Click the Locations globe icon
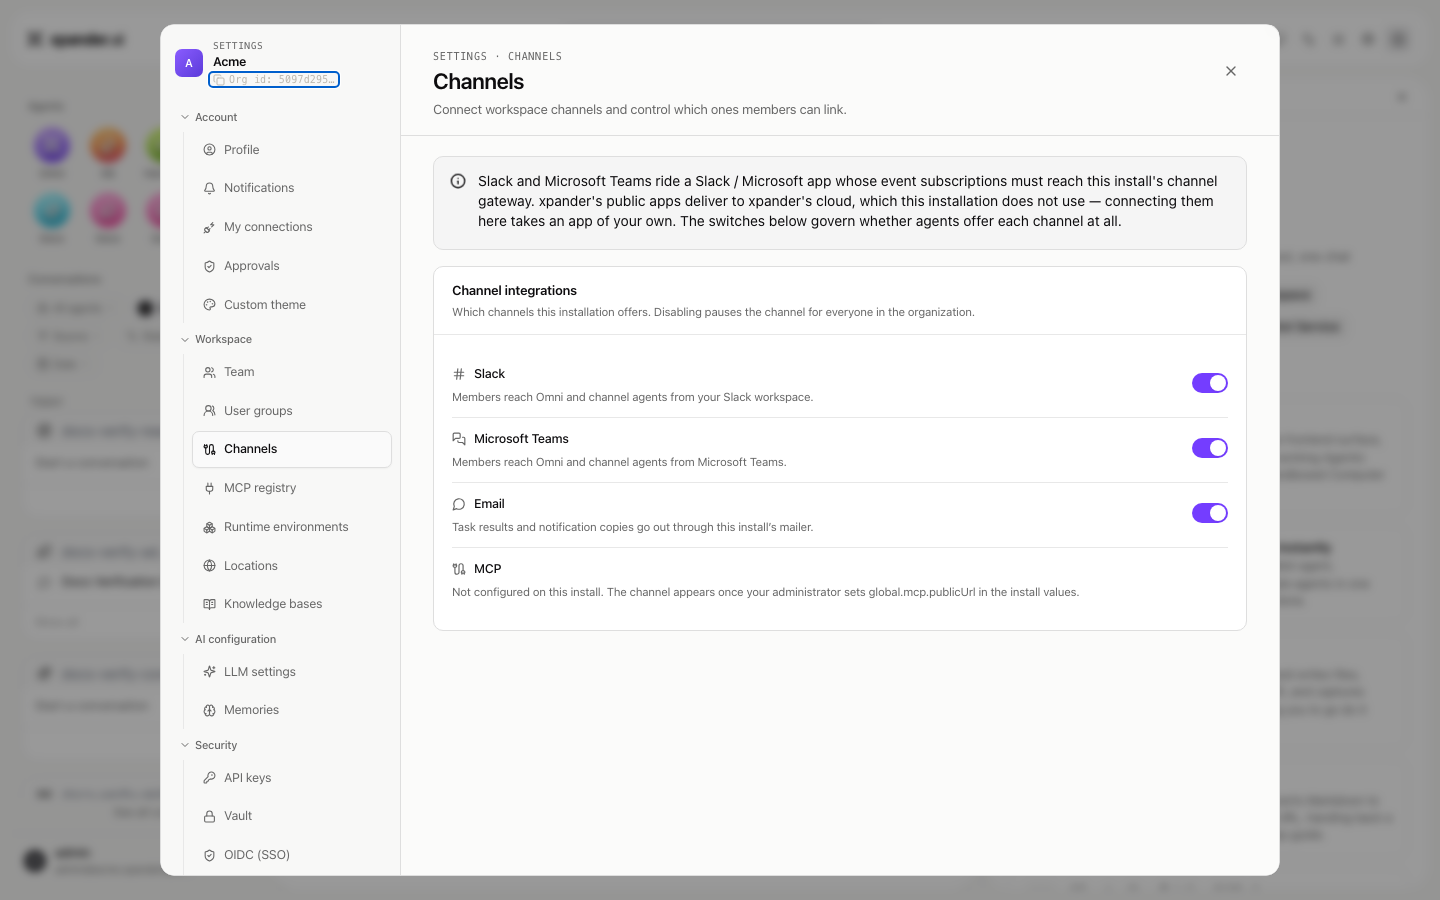The height and width of the screenshot is (900, 1440). pyautogui.click(x=209, y=566)
